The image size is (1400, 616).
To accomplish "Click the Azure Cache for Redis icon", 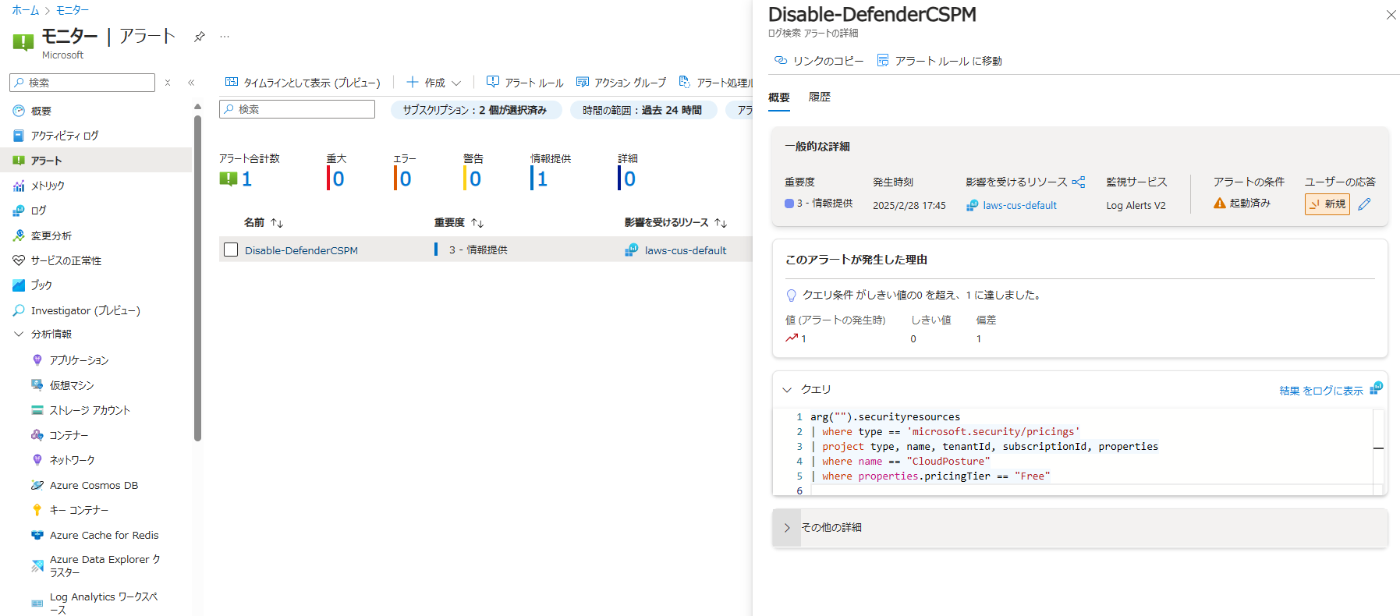I will [x=37, y=536].
